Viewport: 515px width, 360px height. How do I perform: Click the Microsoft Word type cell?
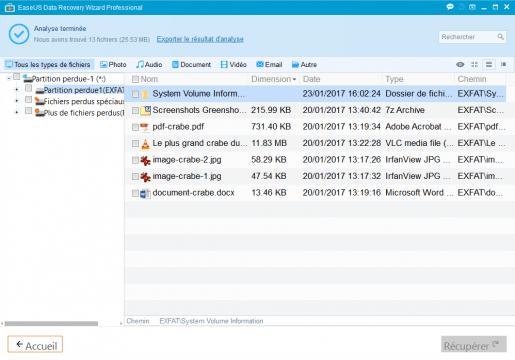click(x=419, y=193)
